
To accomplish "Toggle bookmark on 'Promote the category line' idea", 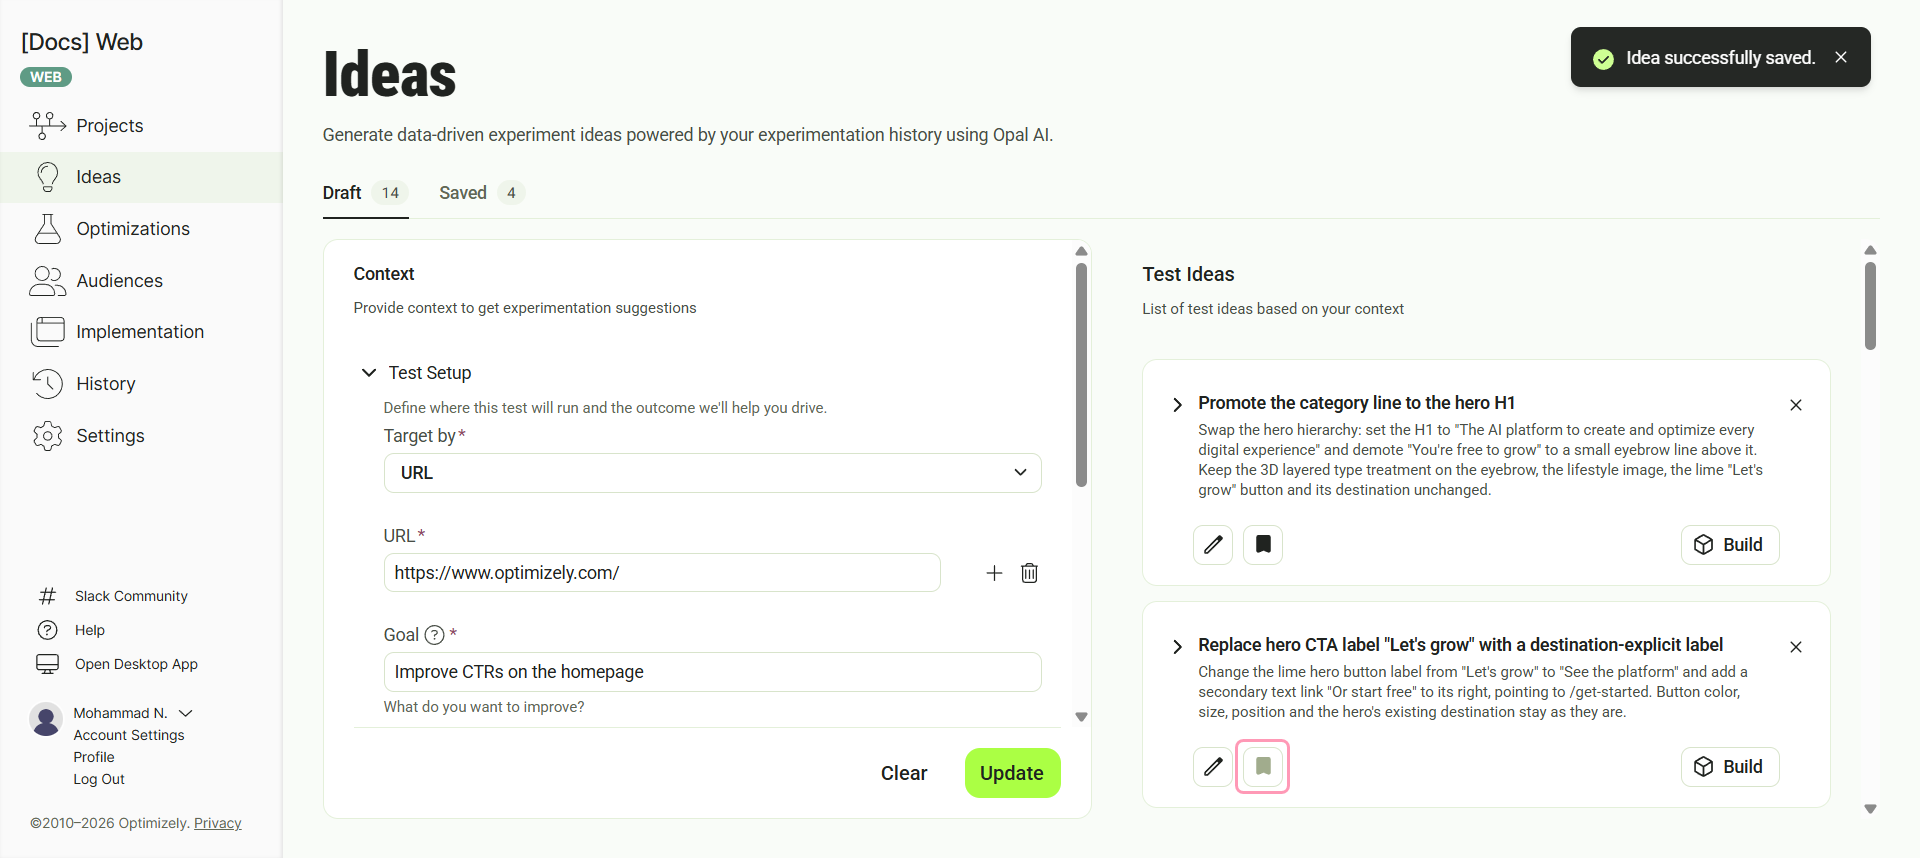I will [x=1263, y=545].
